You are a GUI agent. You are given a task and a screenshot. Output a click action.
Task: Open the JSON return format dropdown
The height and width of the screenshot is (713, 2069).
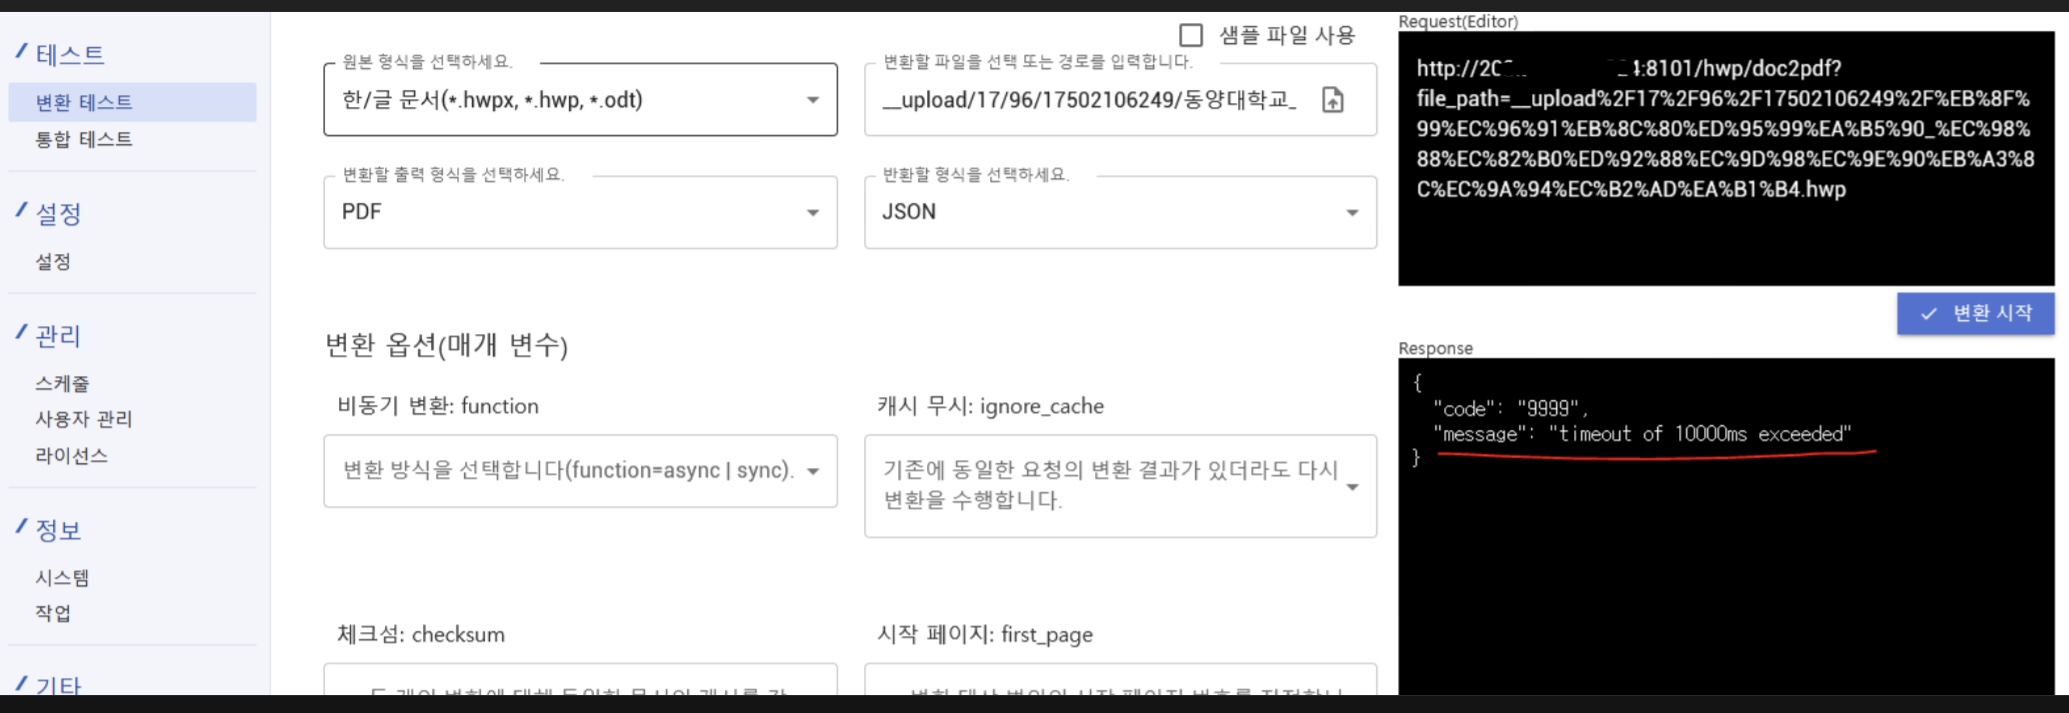(x=1120, y=212)
